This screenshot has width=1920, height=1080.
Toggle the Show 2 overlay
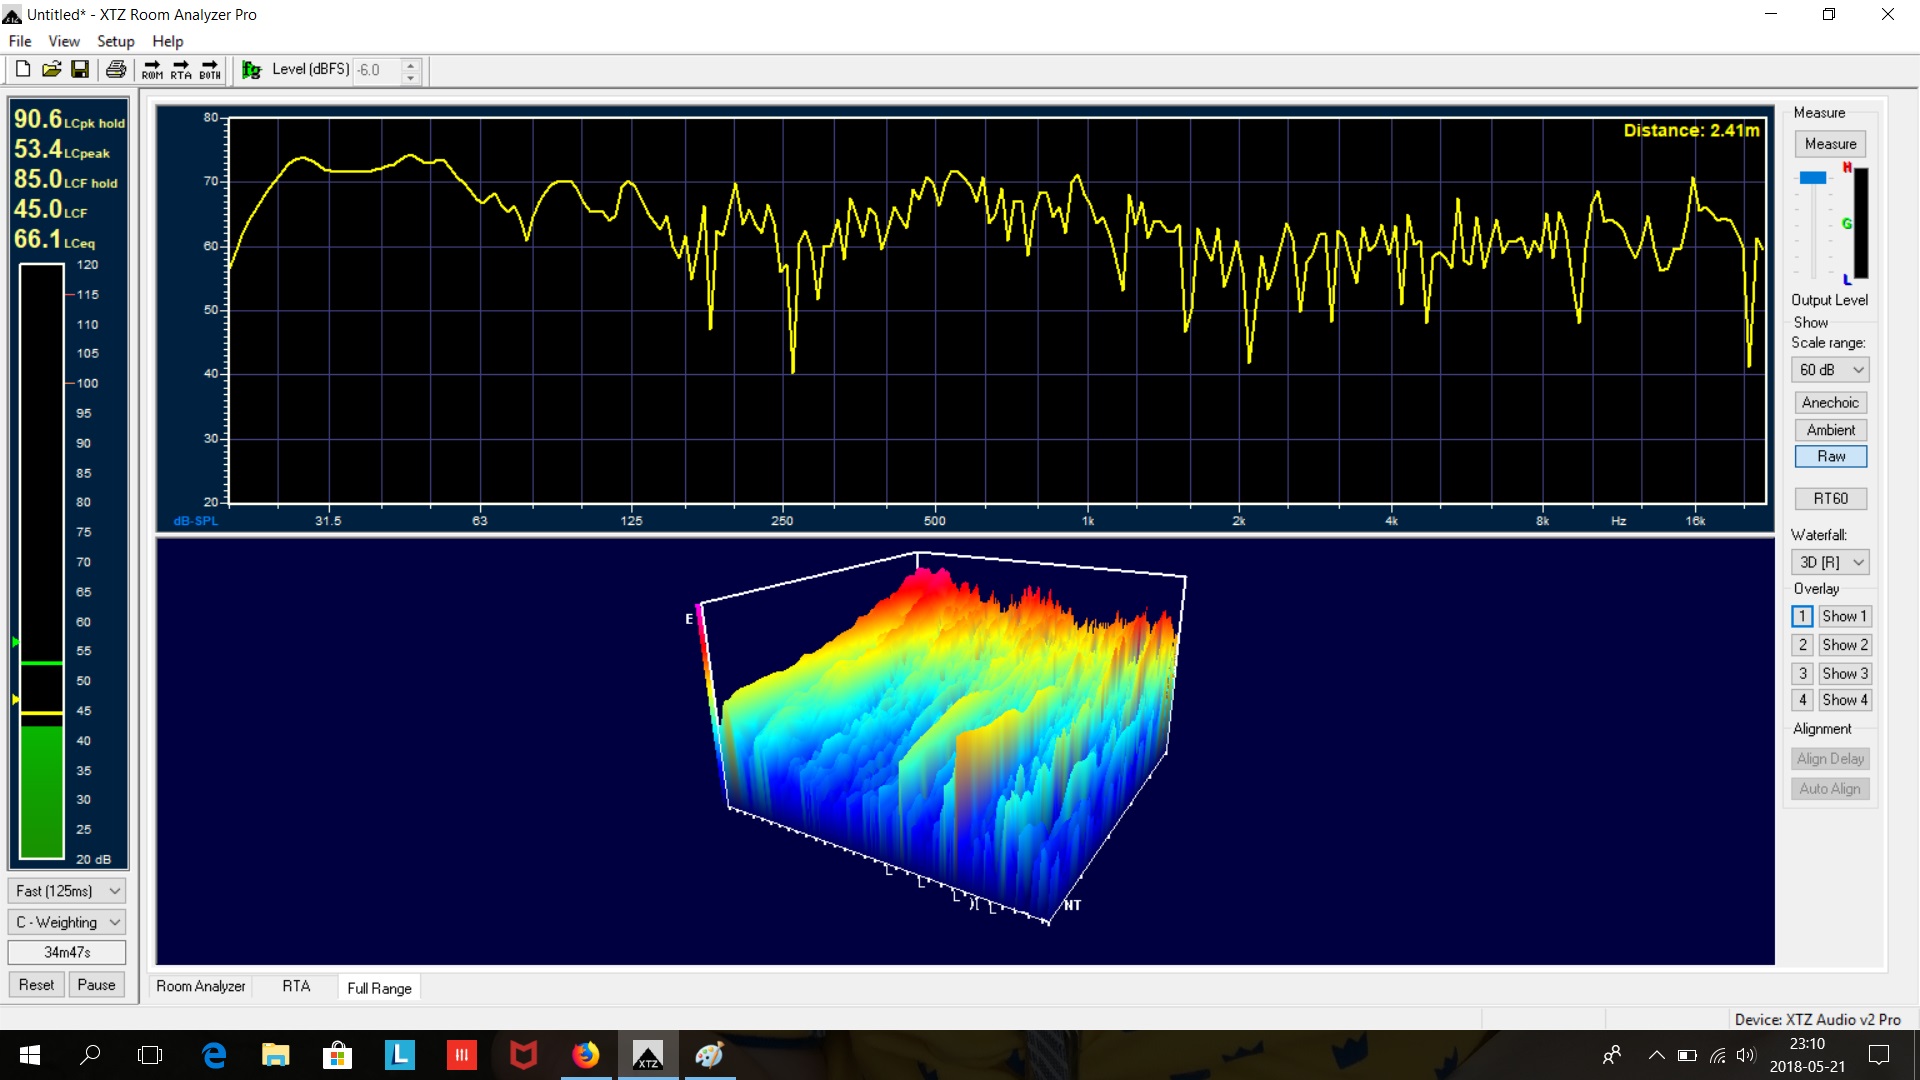[x=1845, y=645]
